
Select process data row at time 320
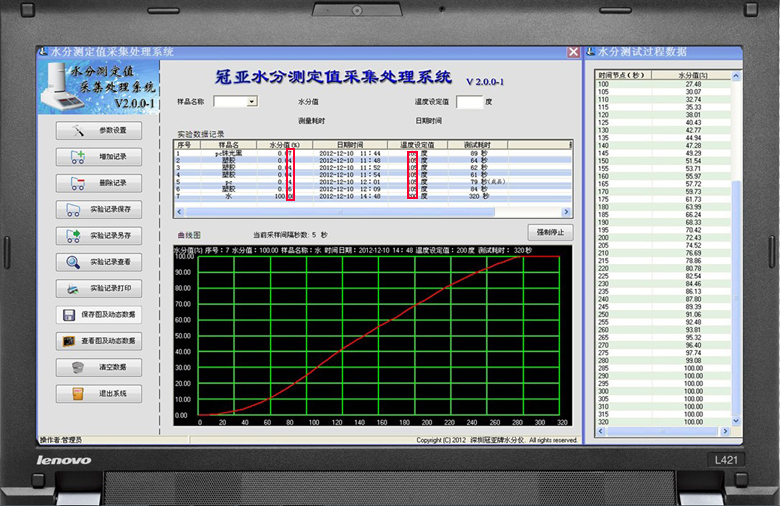click(x=664, y=422)
